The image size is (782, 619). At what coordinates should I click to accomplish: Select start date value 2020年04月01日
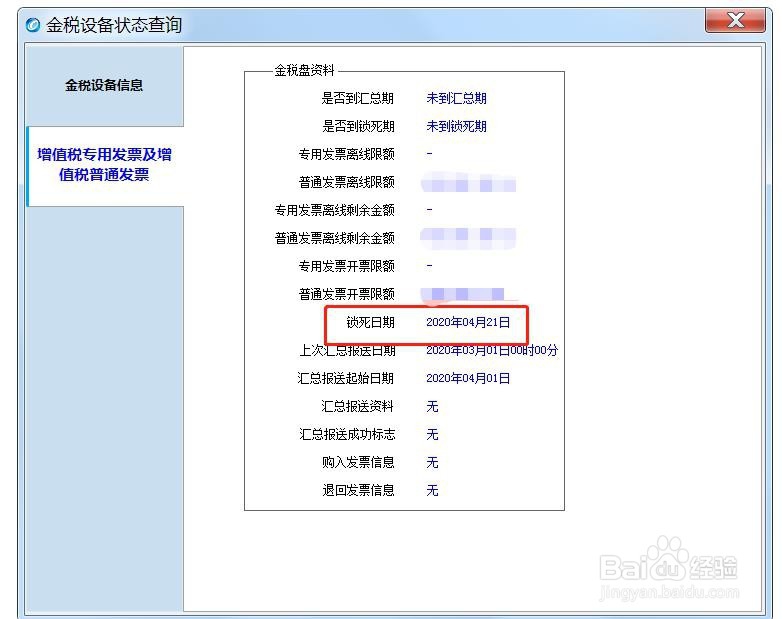[468, 378]
